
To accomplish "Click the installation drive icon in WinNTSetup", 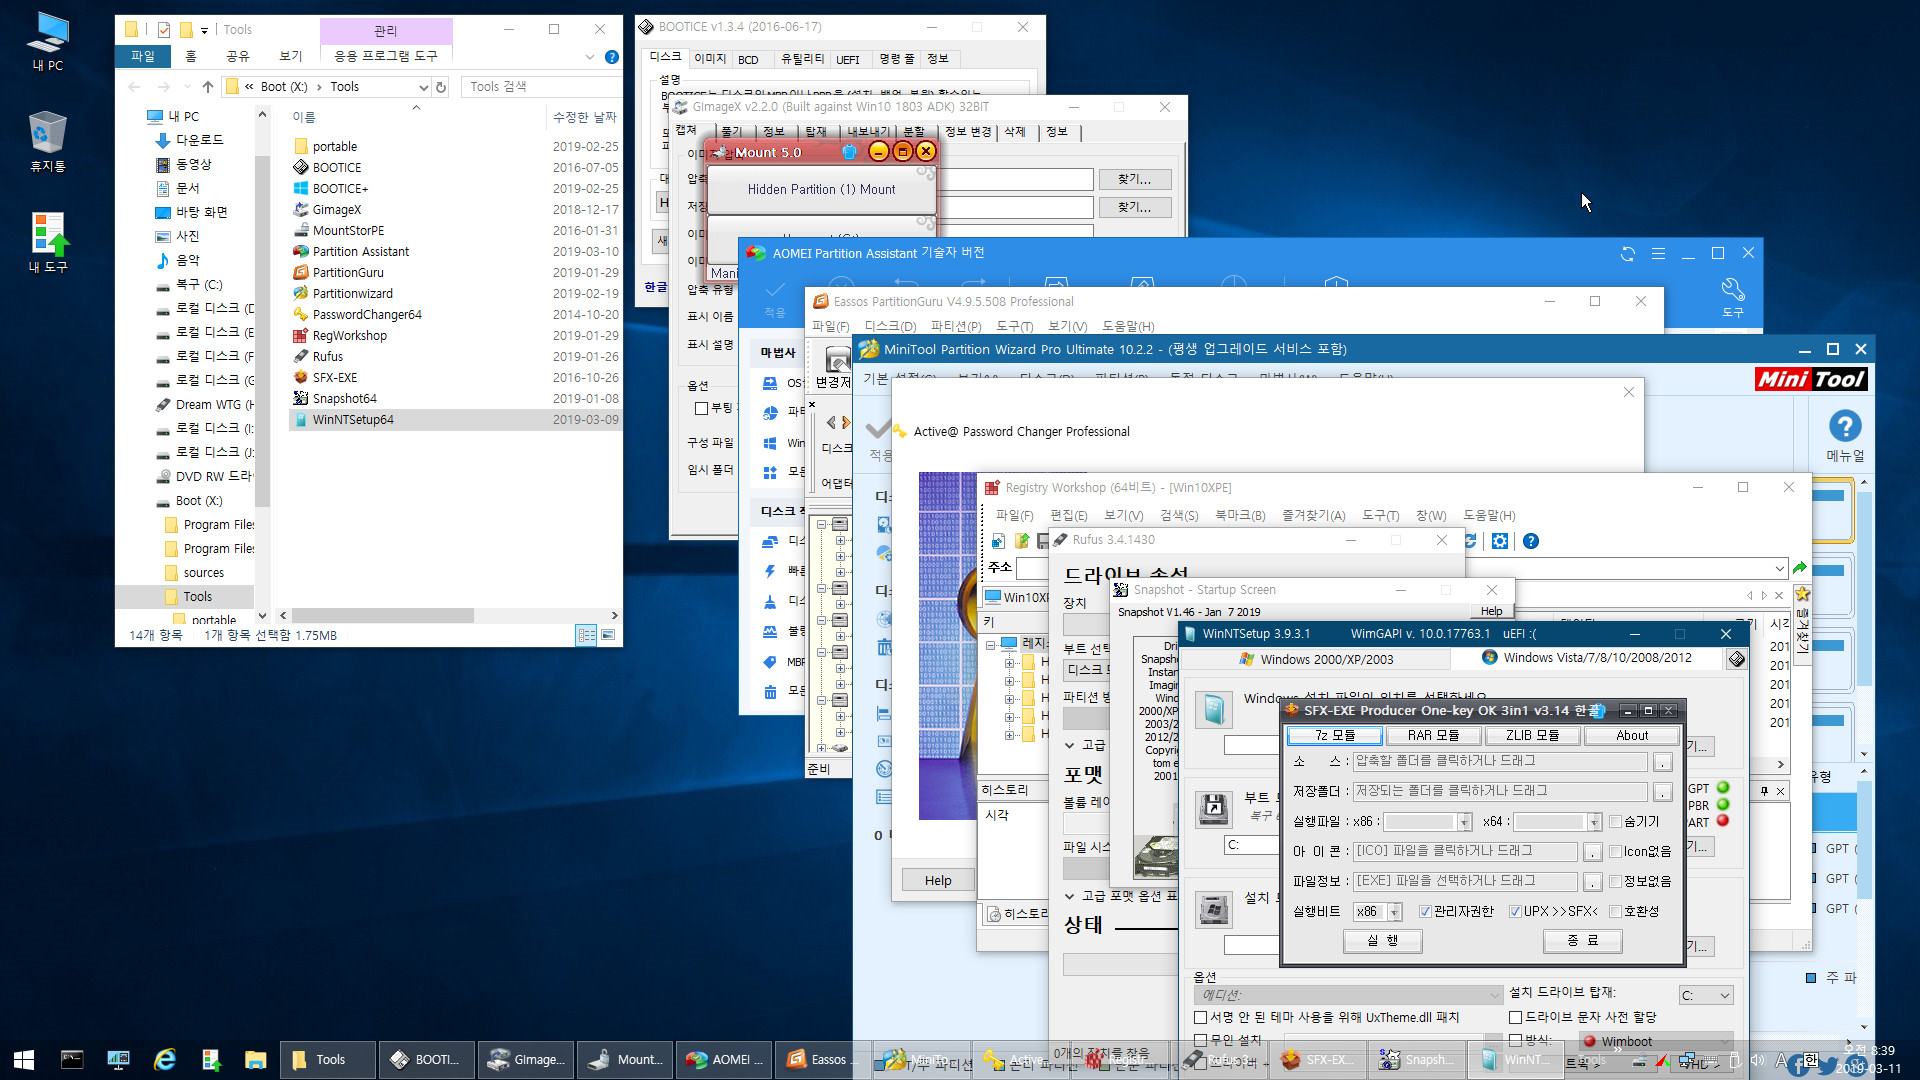I will point(1214,909).
